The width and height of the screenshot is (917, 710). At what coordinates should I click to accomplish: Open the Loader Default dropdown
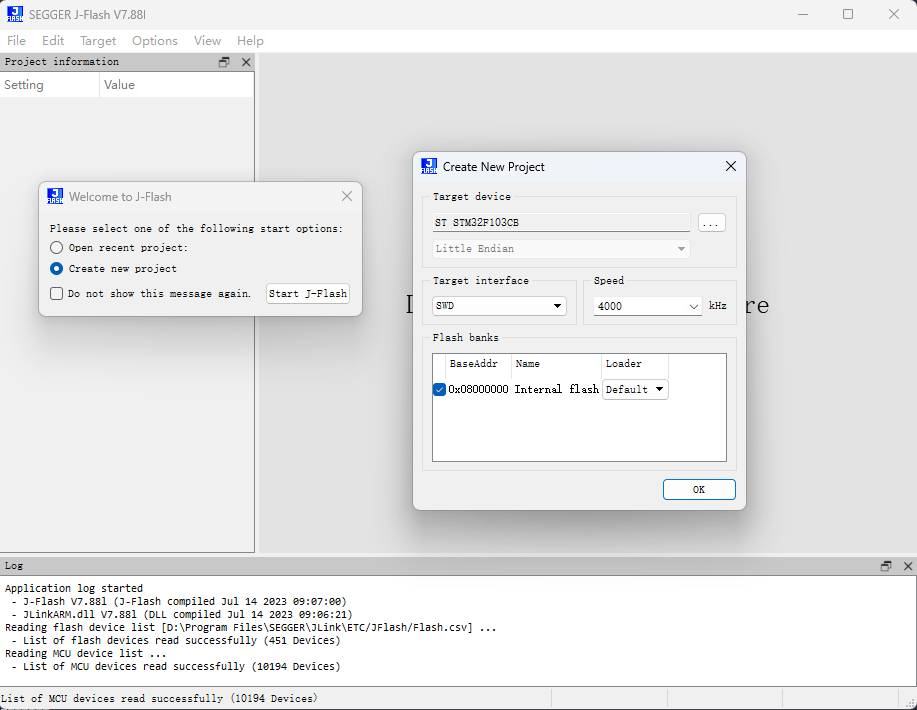[x=635, y=390]
